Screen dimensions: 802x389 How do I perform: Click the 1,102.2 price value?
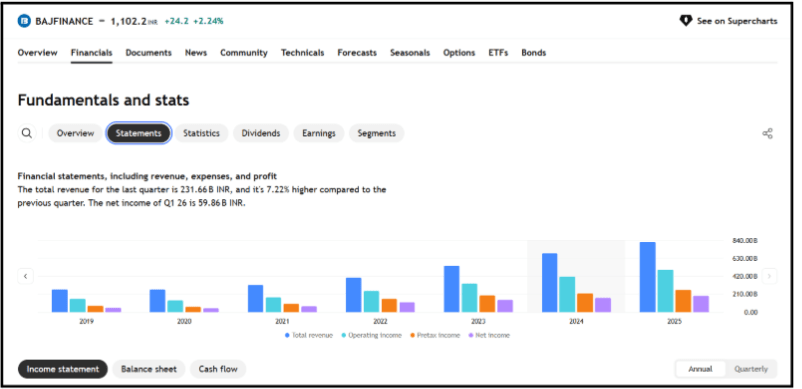click(128, 21)
